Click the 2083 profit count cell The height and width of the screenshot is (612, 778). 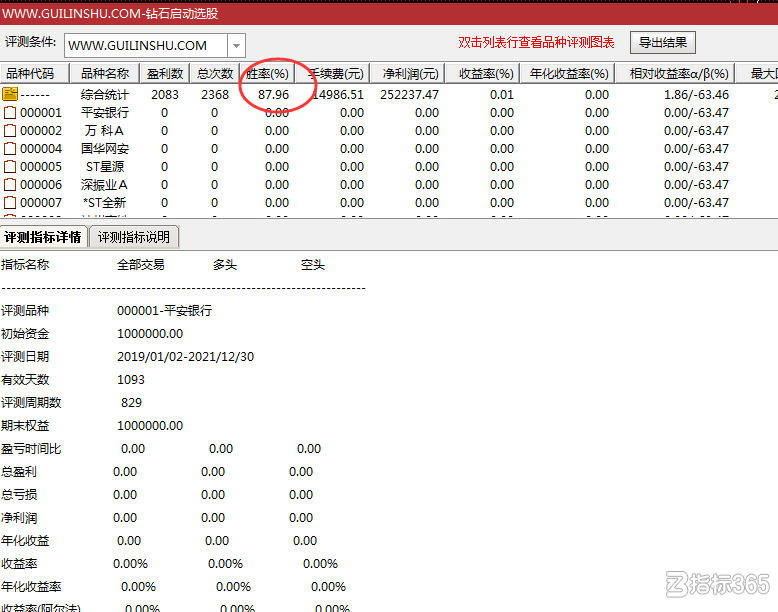[x=165, y=94]
